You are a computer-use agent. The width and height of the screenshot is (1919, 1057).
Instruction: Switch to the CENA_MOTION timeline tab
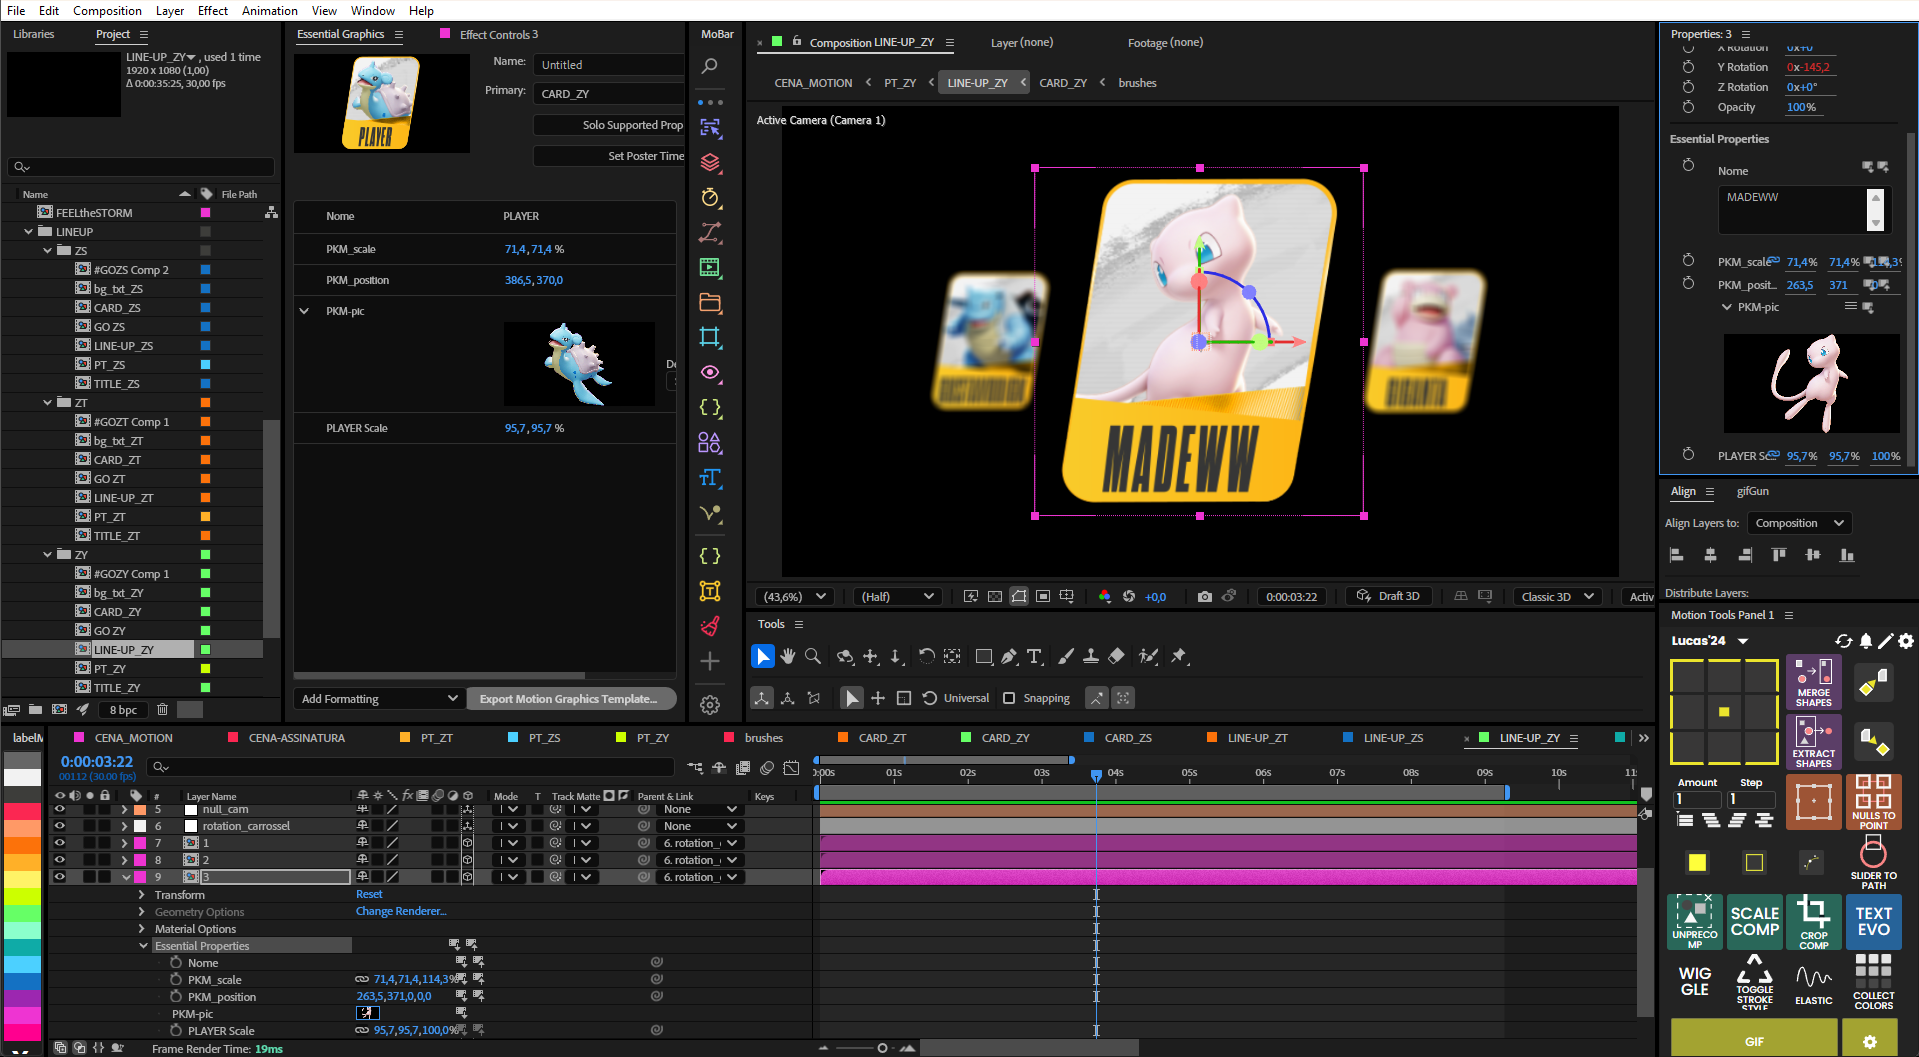coord(134,738)
